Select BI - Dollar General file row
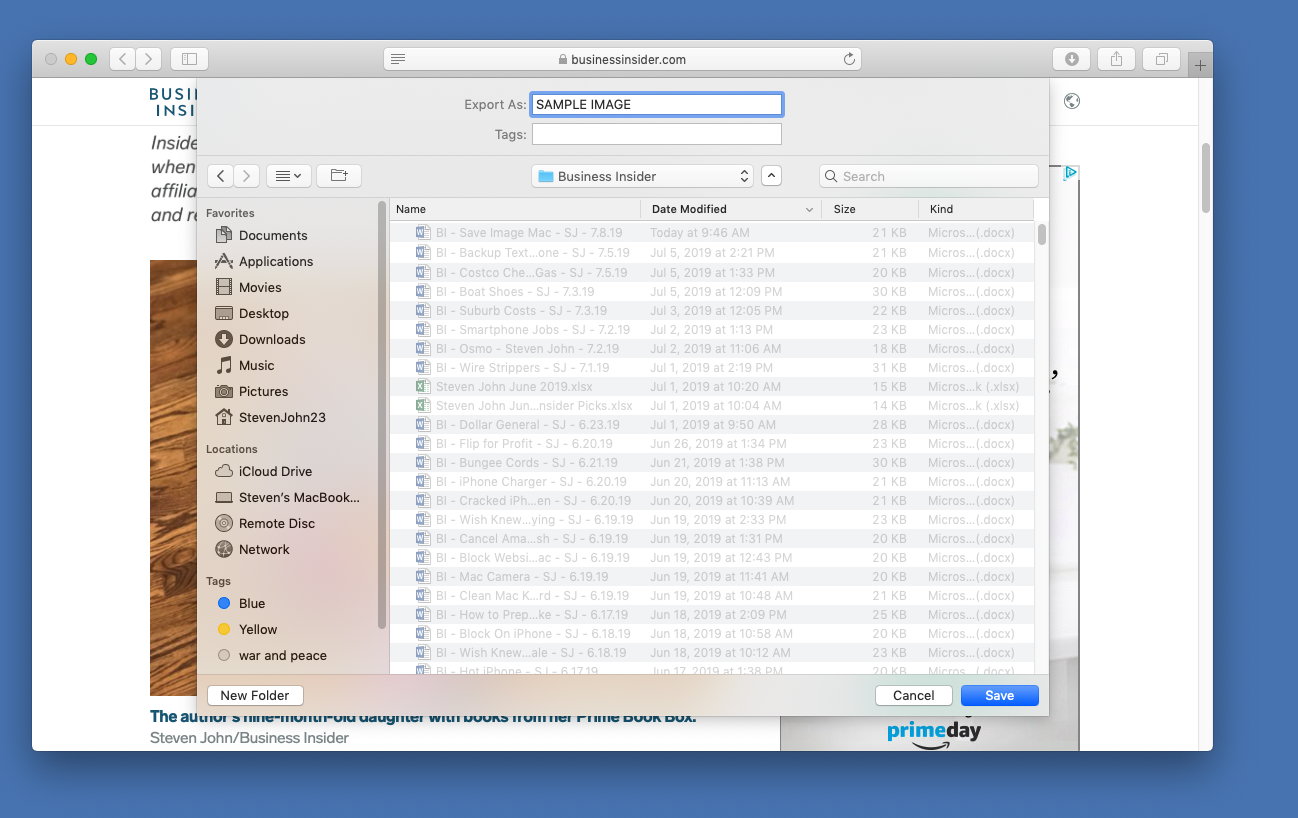The height and width of the screenshot is (818, 1298). (x=712, y=424)
